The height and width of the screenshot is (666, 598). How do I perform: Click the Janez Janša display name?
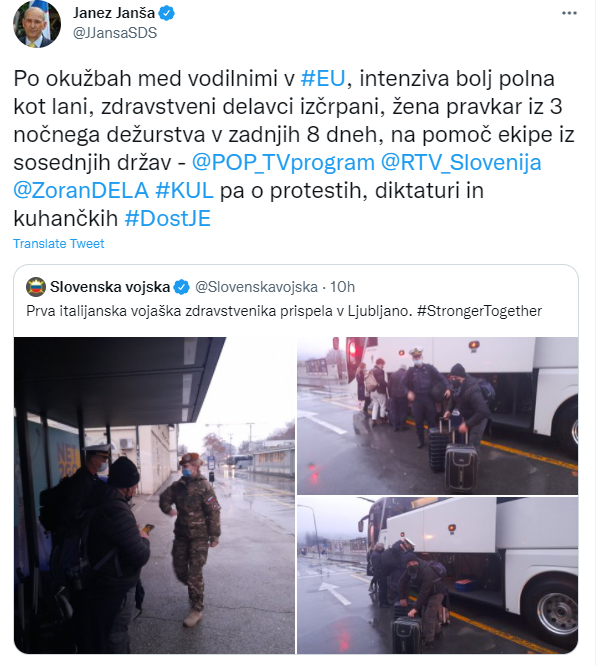point(114,13)
